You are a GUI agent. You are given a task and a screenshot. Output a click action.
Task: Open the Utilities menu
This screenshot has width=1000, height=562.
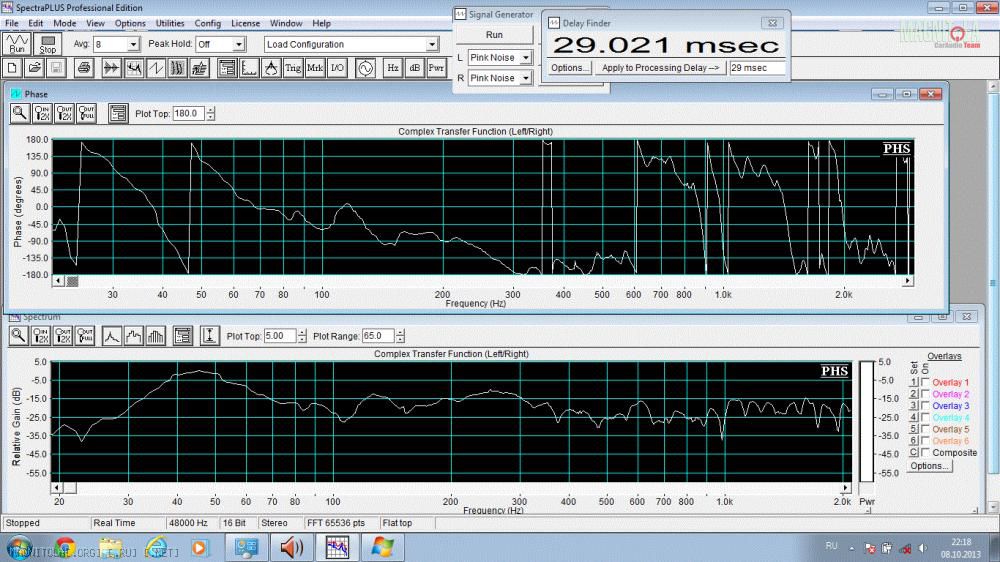tap(170, 23)
